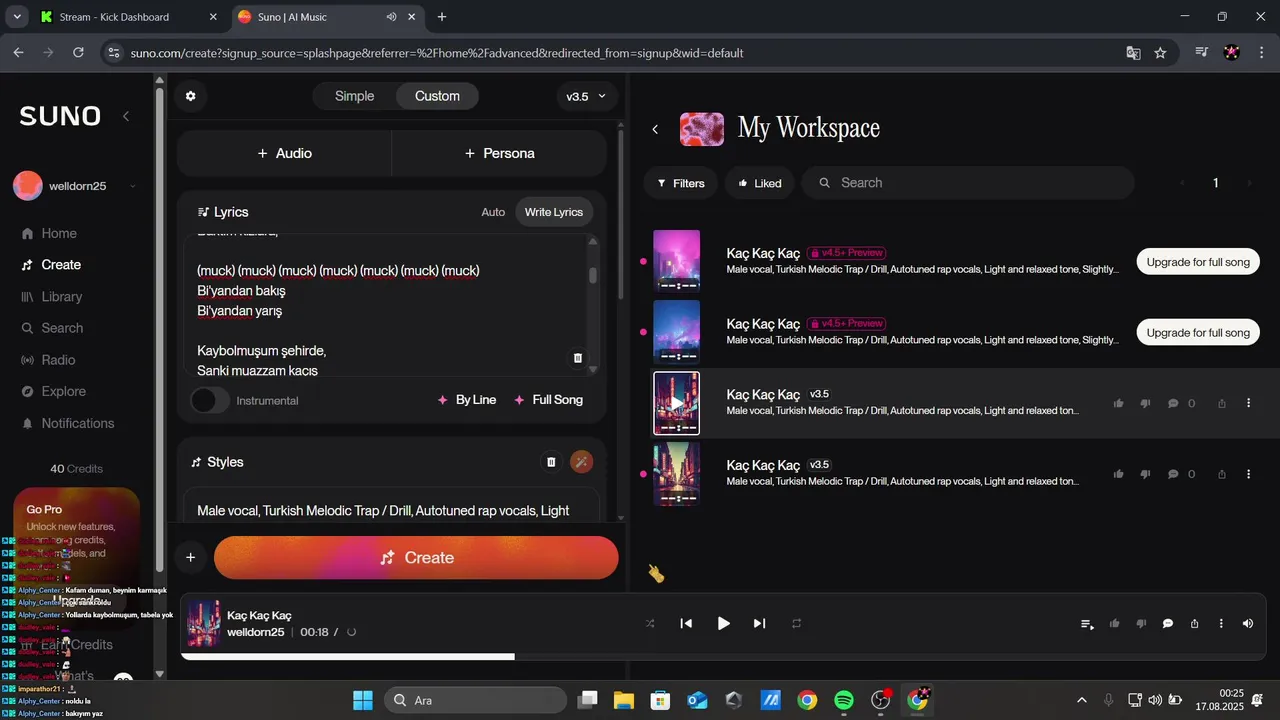Generate lyrics By Line
The width and height of the screenshot is (1280, 720).
click(466, 400)
